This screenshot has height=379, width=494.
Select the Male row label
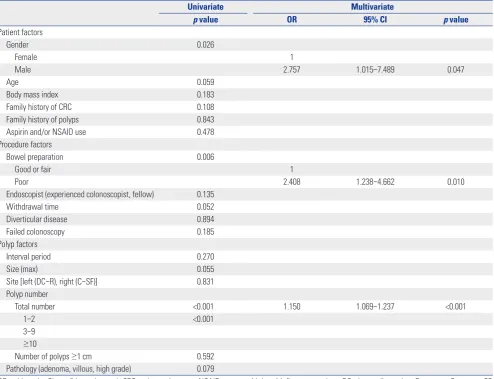23,70
